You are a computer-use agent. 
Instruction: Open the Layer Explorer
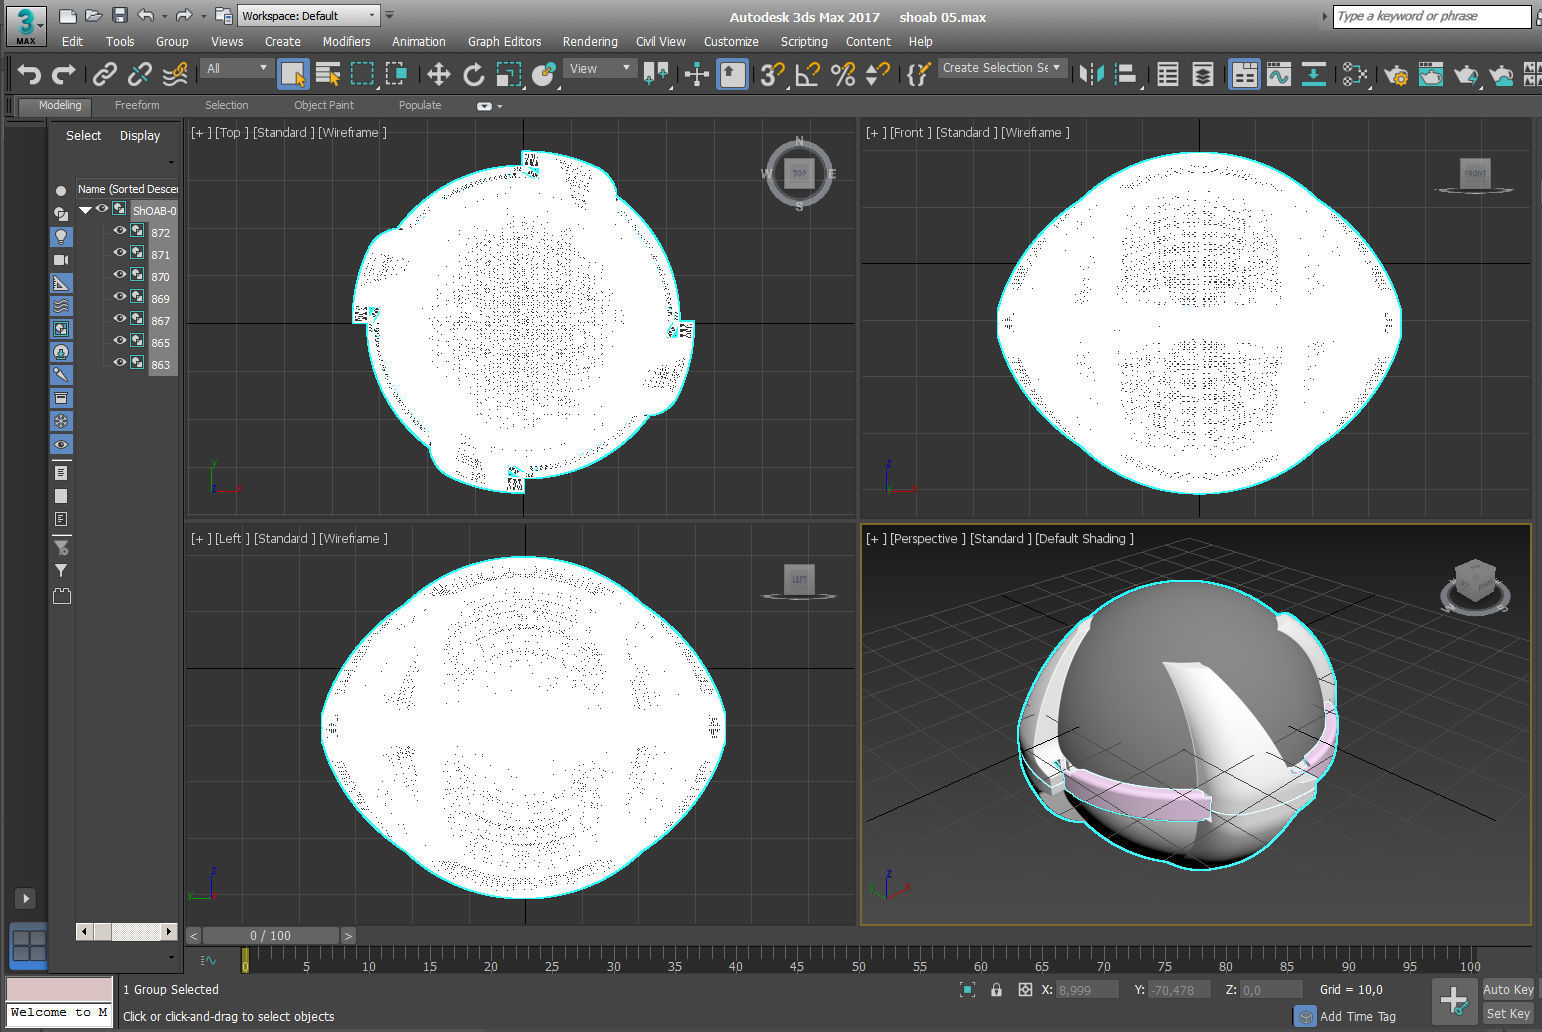pyautogui.click(x=1203, y=74)
